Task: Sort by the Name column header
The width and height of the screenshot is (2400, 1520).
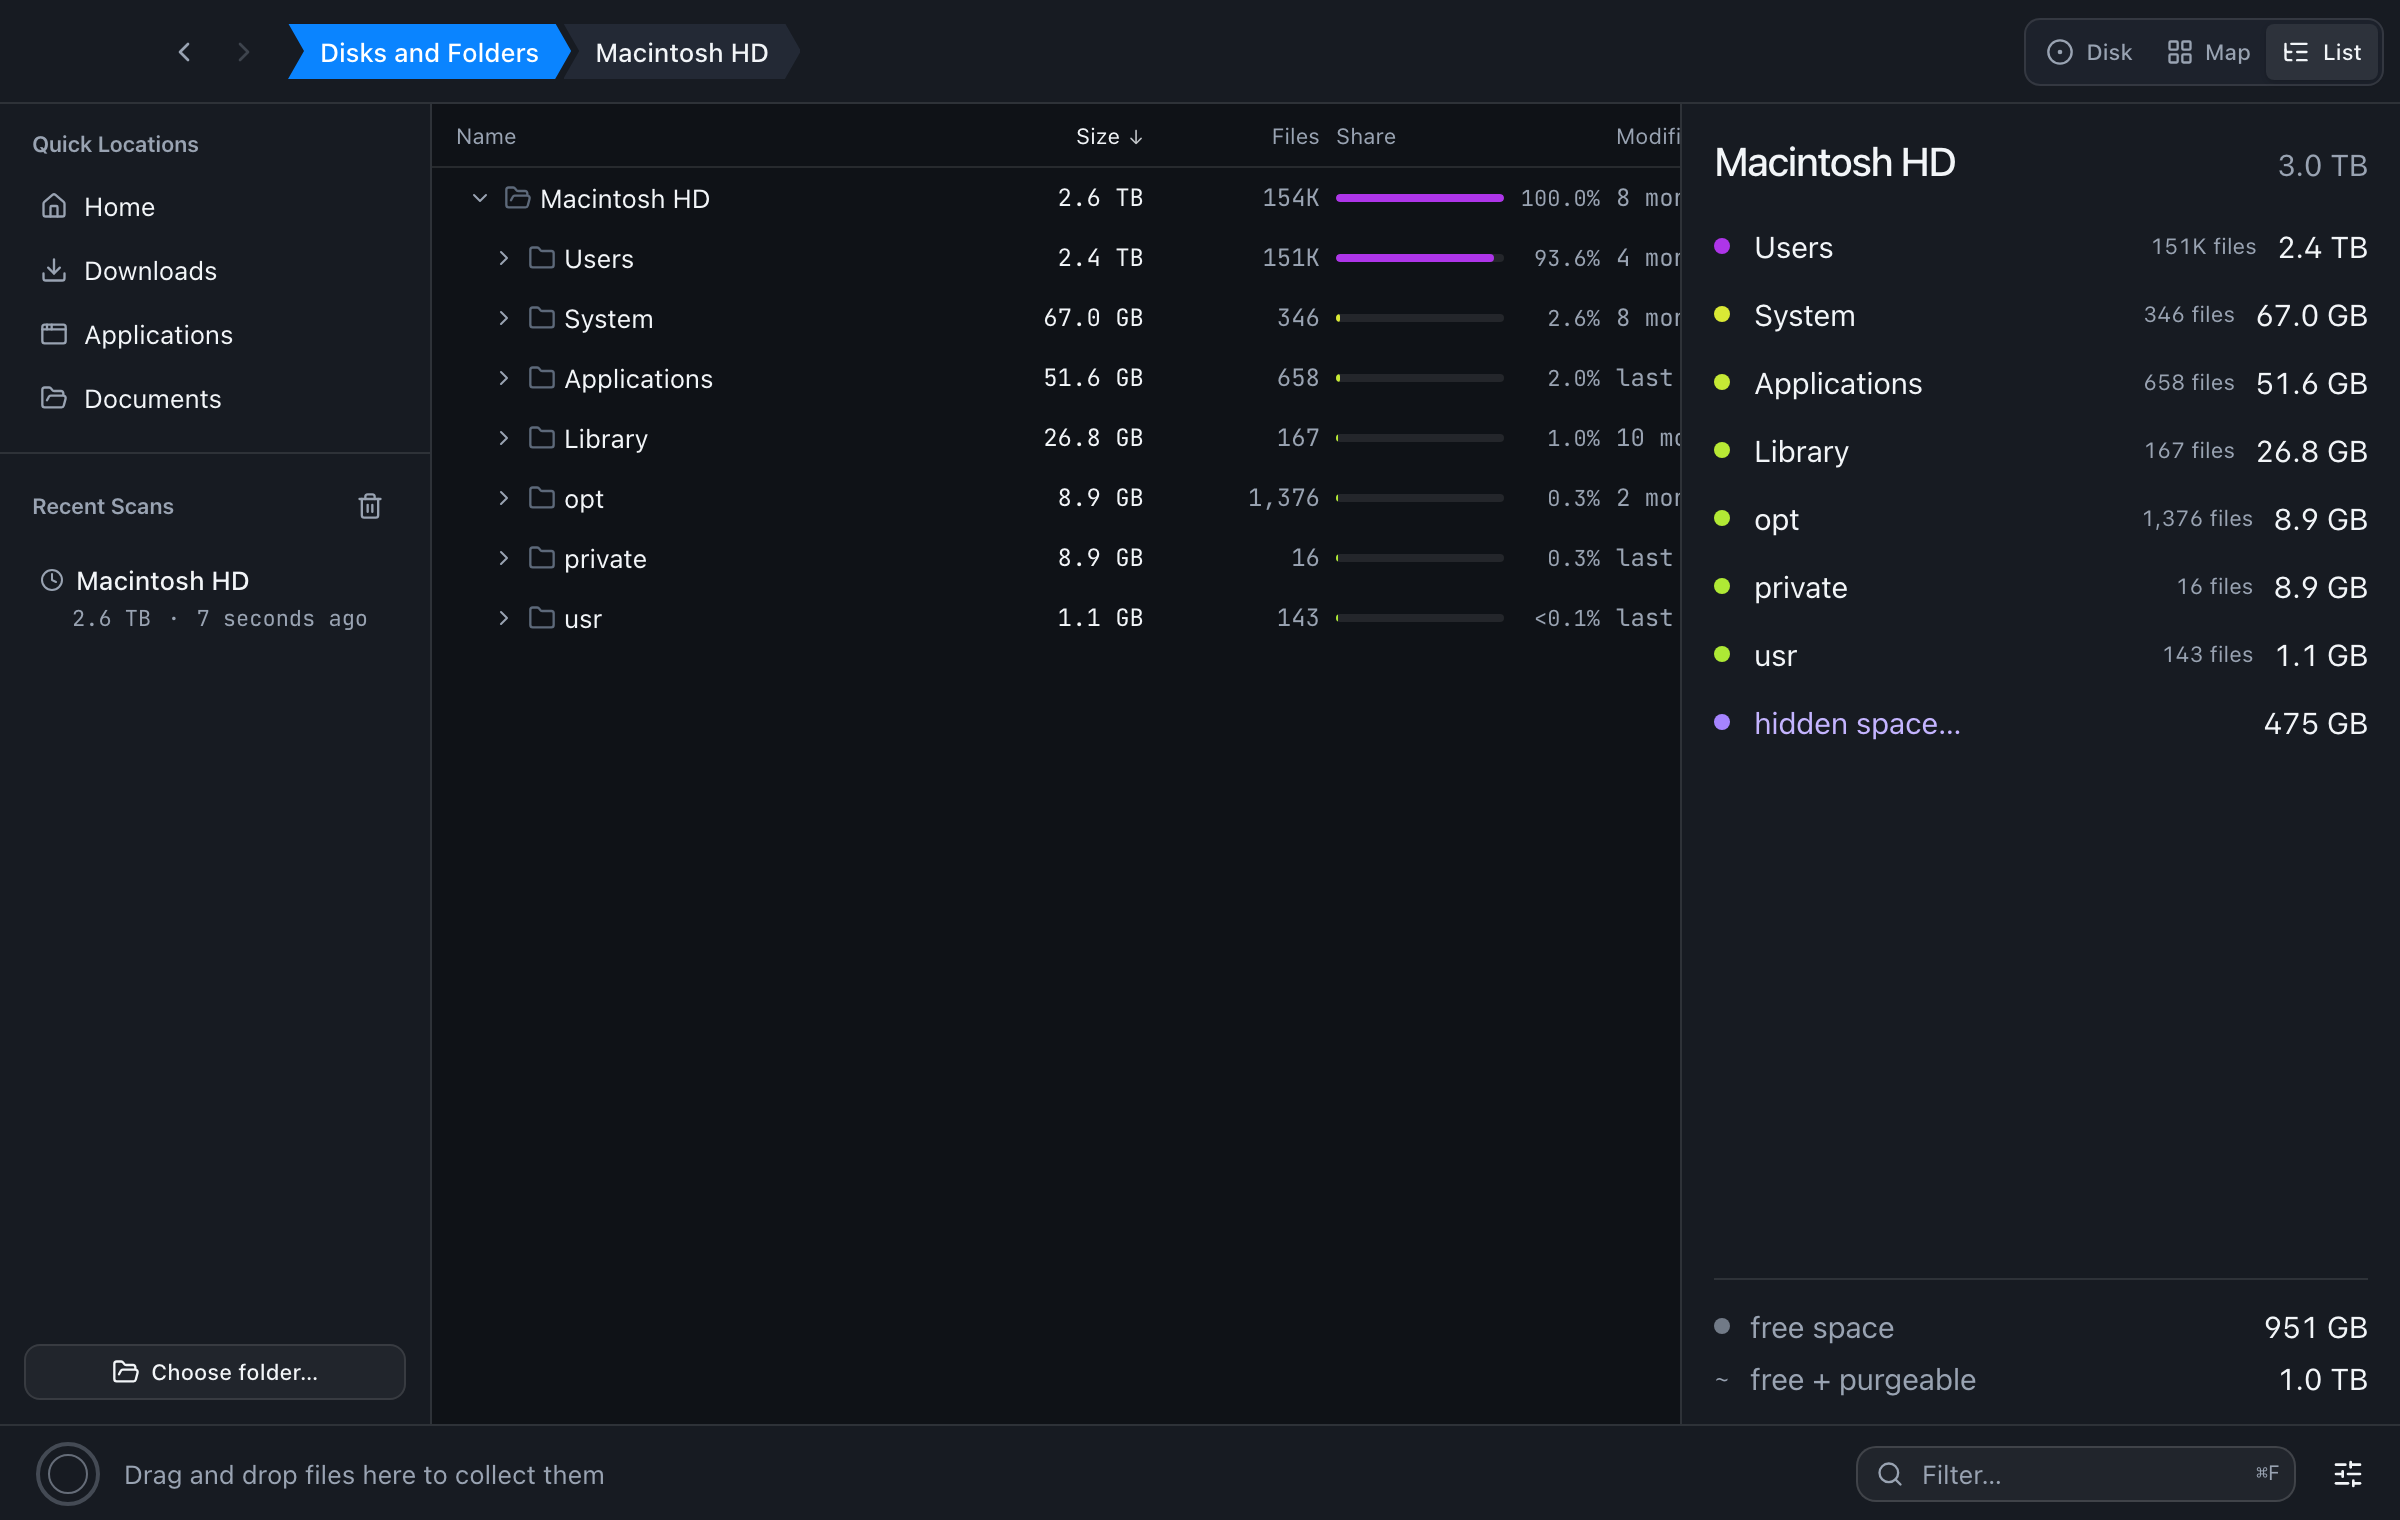Action: coord(486,136)
